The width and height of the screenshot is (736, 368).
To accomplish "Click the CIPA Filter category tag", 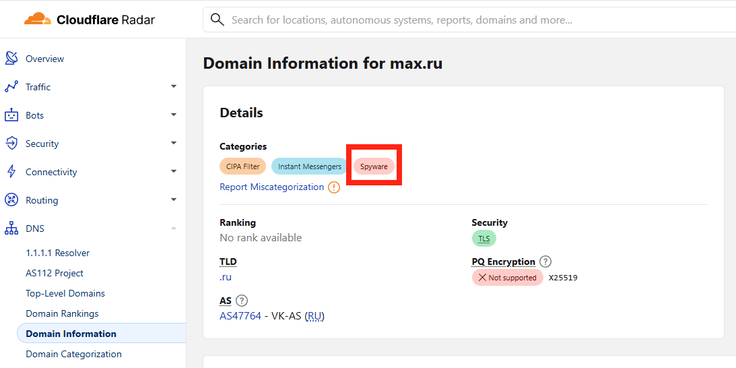I will (x=243, y=166).
